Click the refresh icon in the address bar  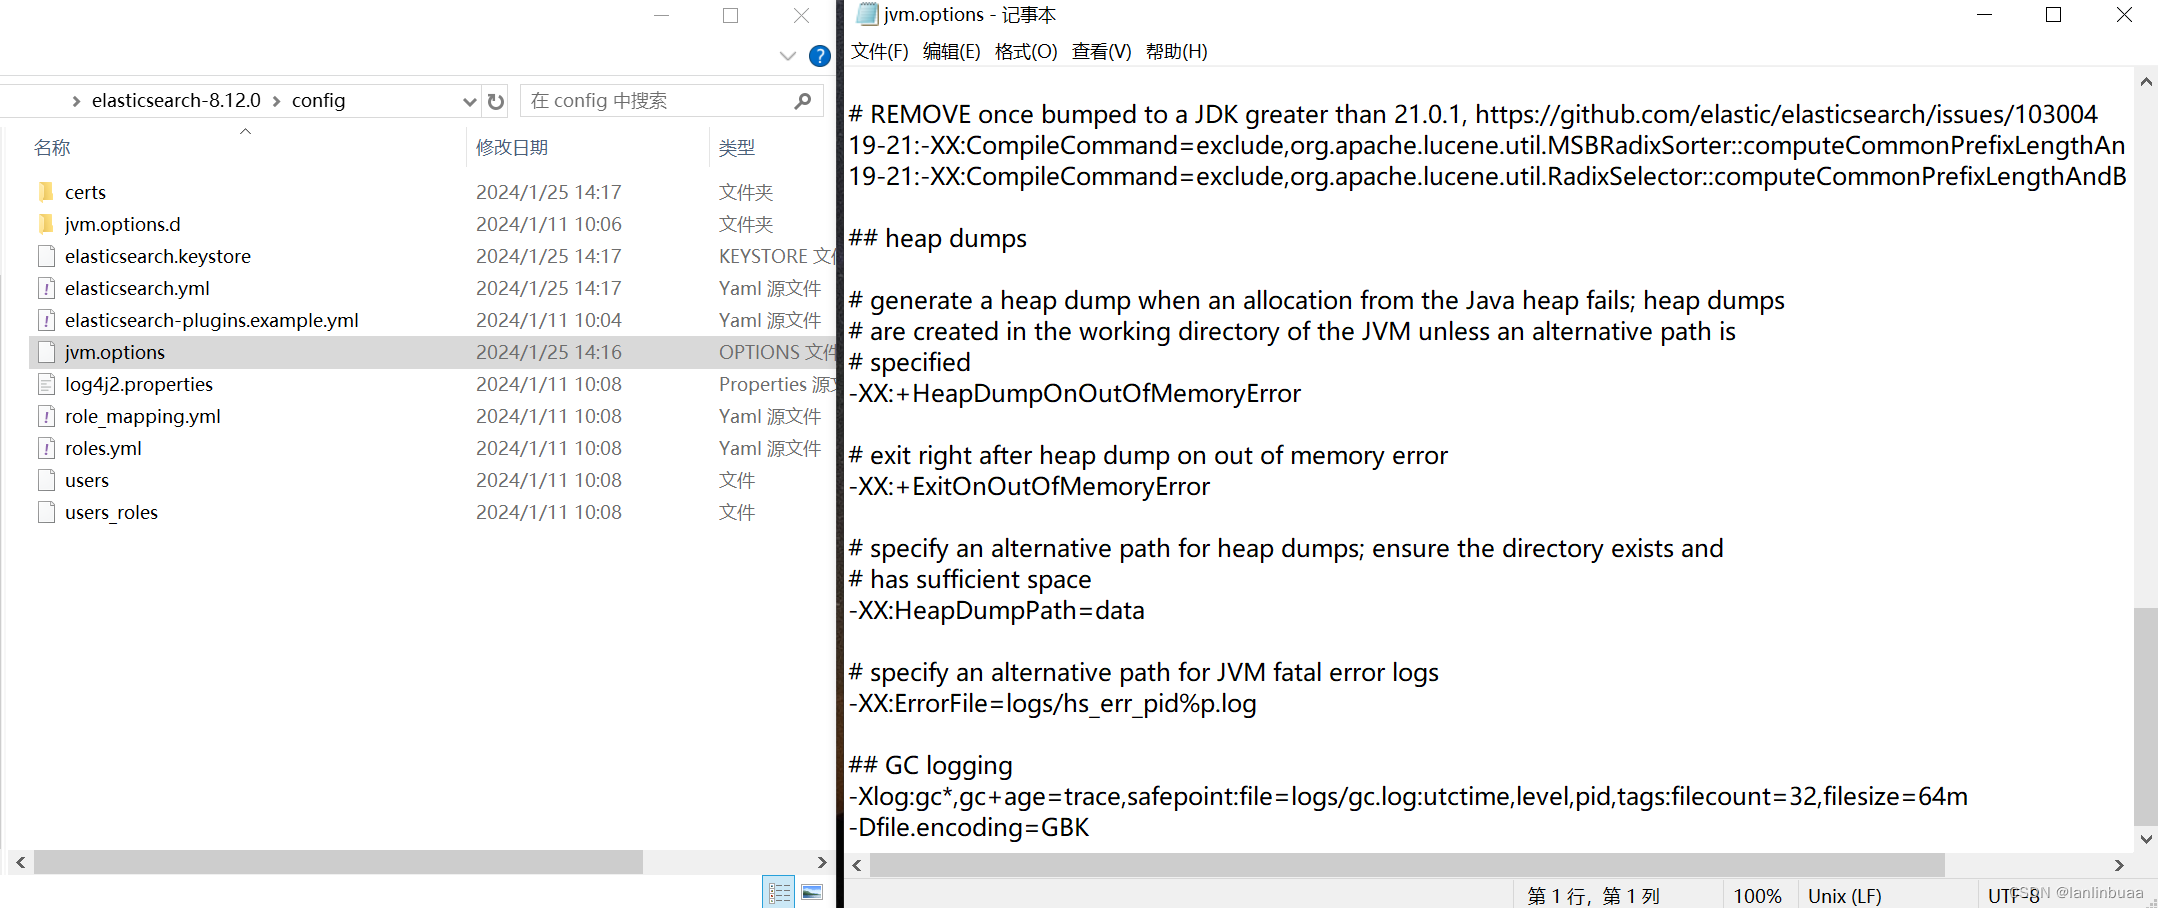coord(495,100)
